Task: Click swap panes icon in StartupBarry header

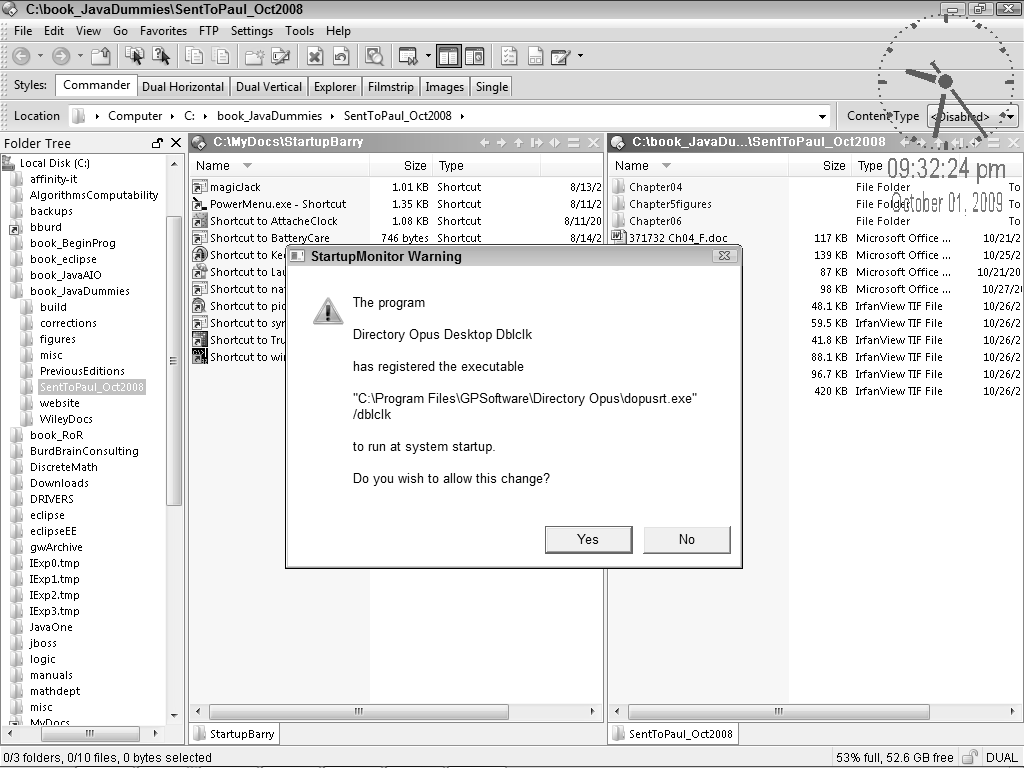Action: point(555,142)
